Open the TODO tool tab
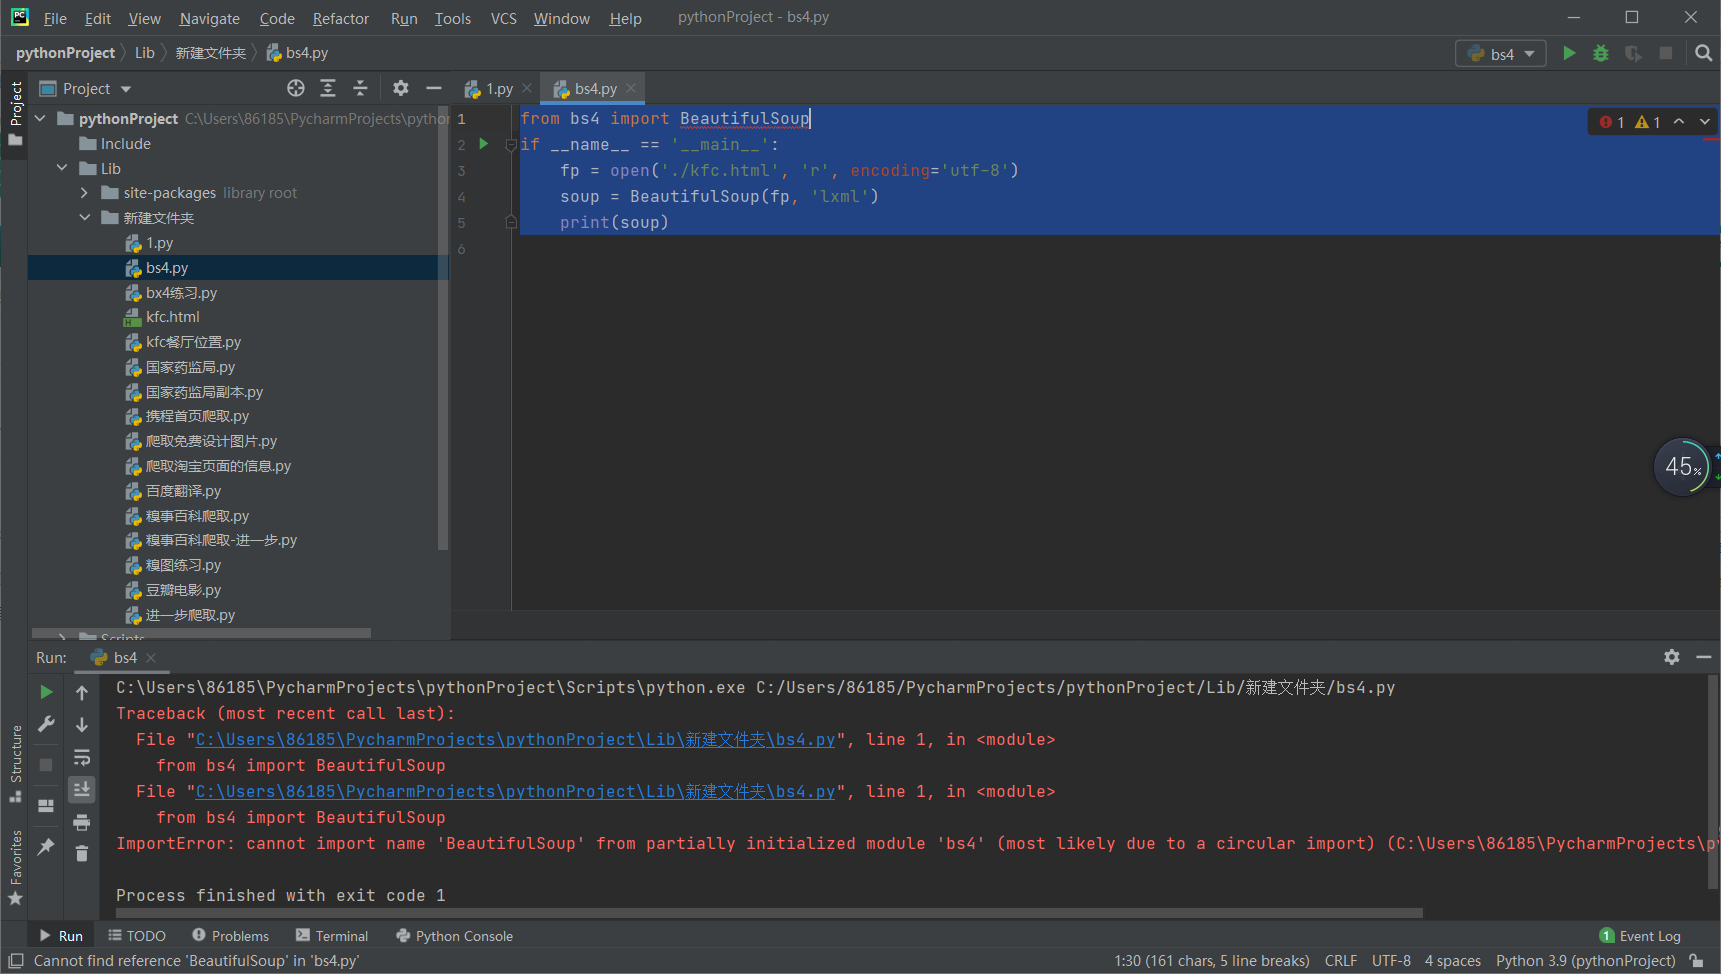Screen dimensions: 1721x974 point(137,936)
